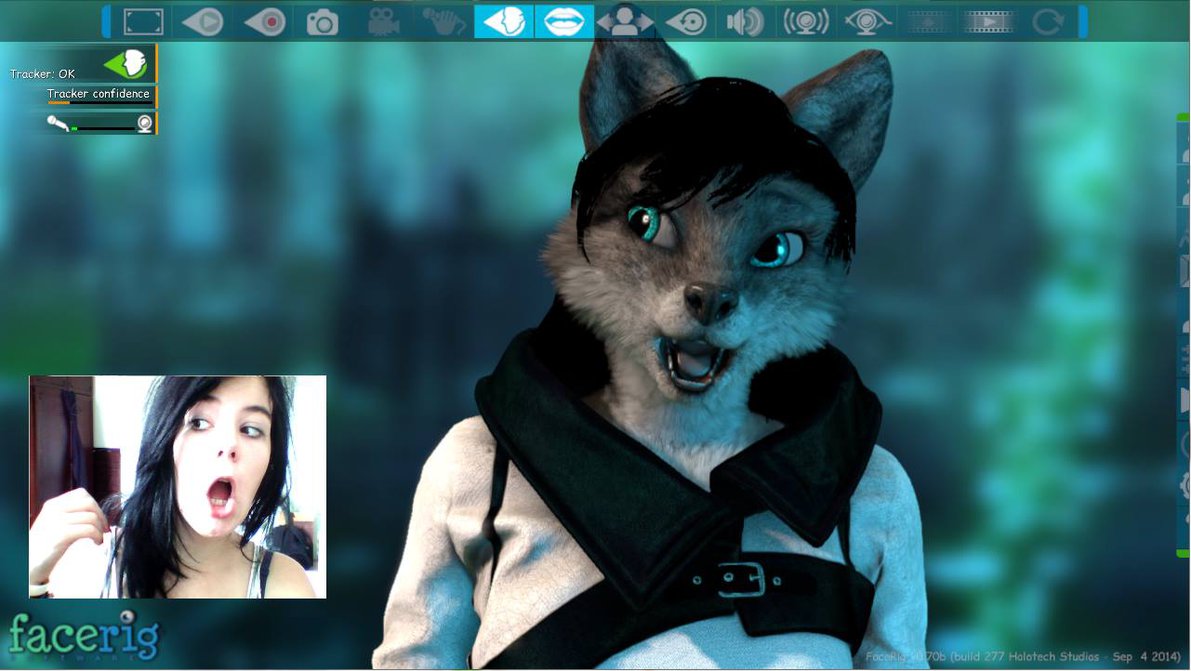Click the webcam eye icon in toolbar
The width and height of the screenshot is (1191, 671).
pyautogui.click(x=867, y=21)
